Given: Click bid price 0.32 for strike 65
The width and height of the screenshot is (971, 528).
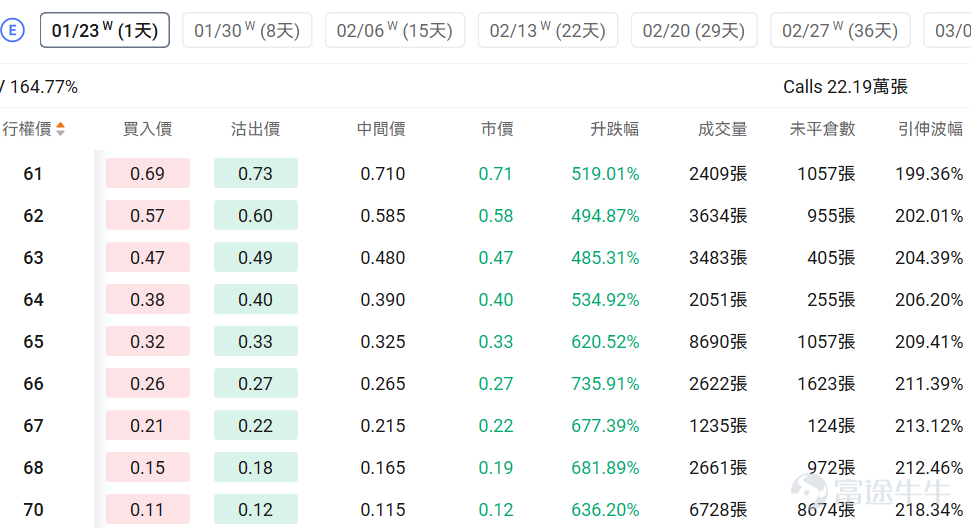Looking at the screenshot, I should (147, 342).
